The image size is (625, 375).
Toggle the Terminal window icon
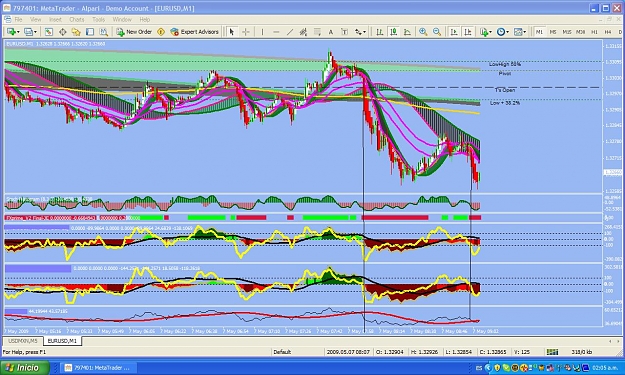tap(90, 32)
